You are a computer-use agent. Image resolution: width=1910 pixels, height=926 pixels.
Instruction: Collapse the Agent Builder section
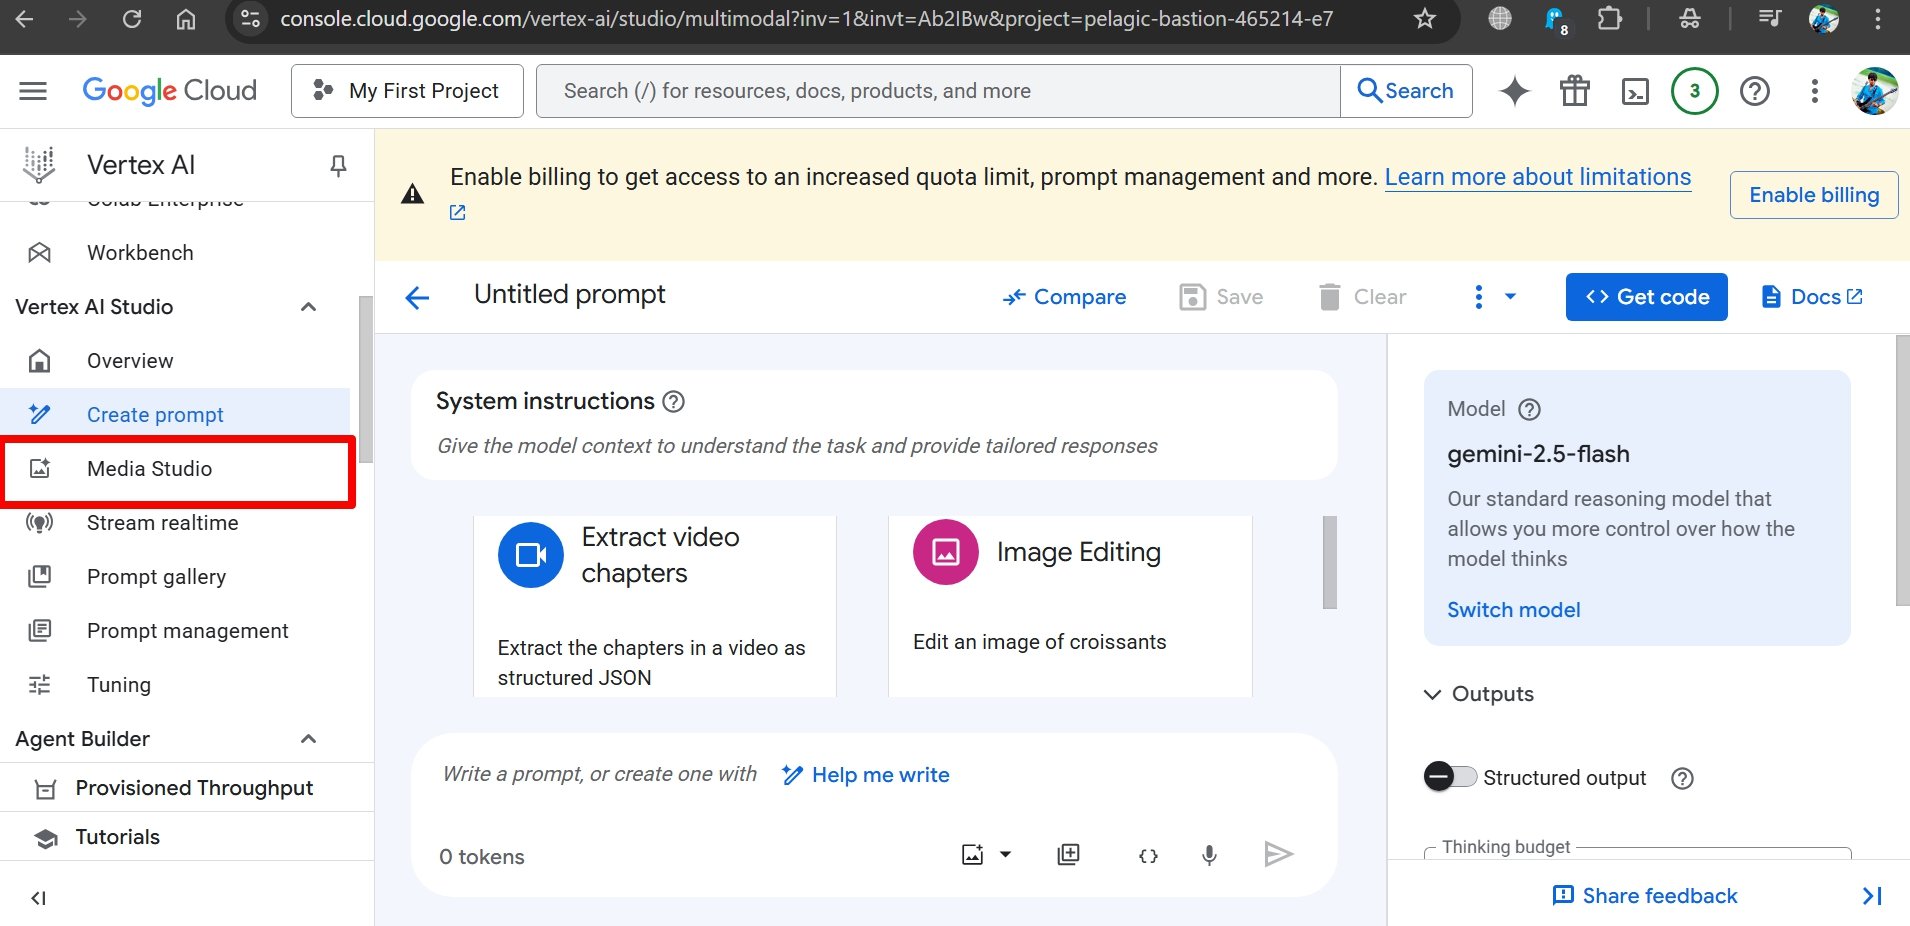pos(309,739)
